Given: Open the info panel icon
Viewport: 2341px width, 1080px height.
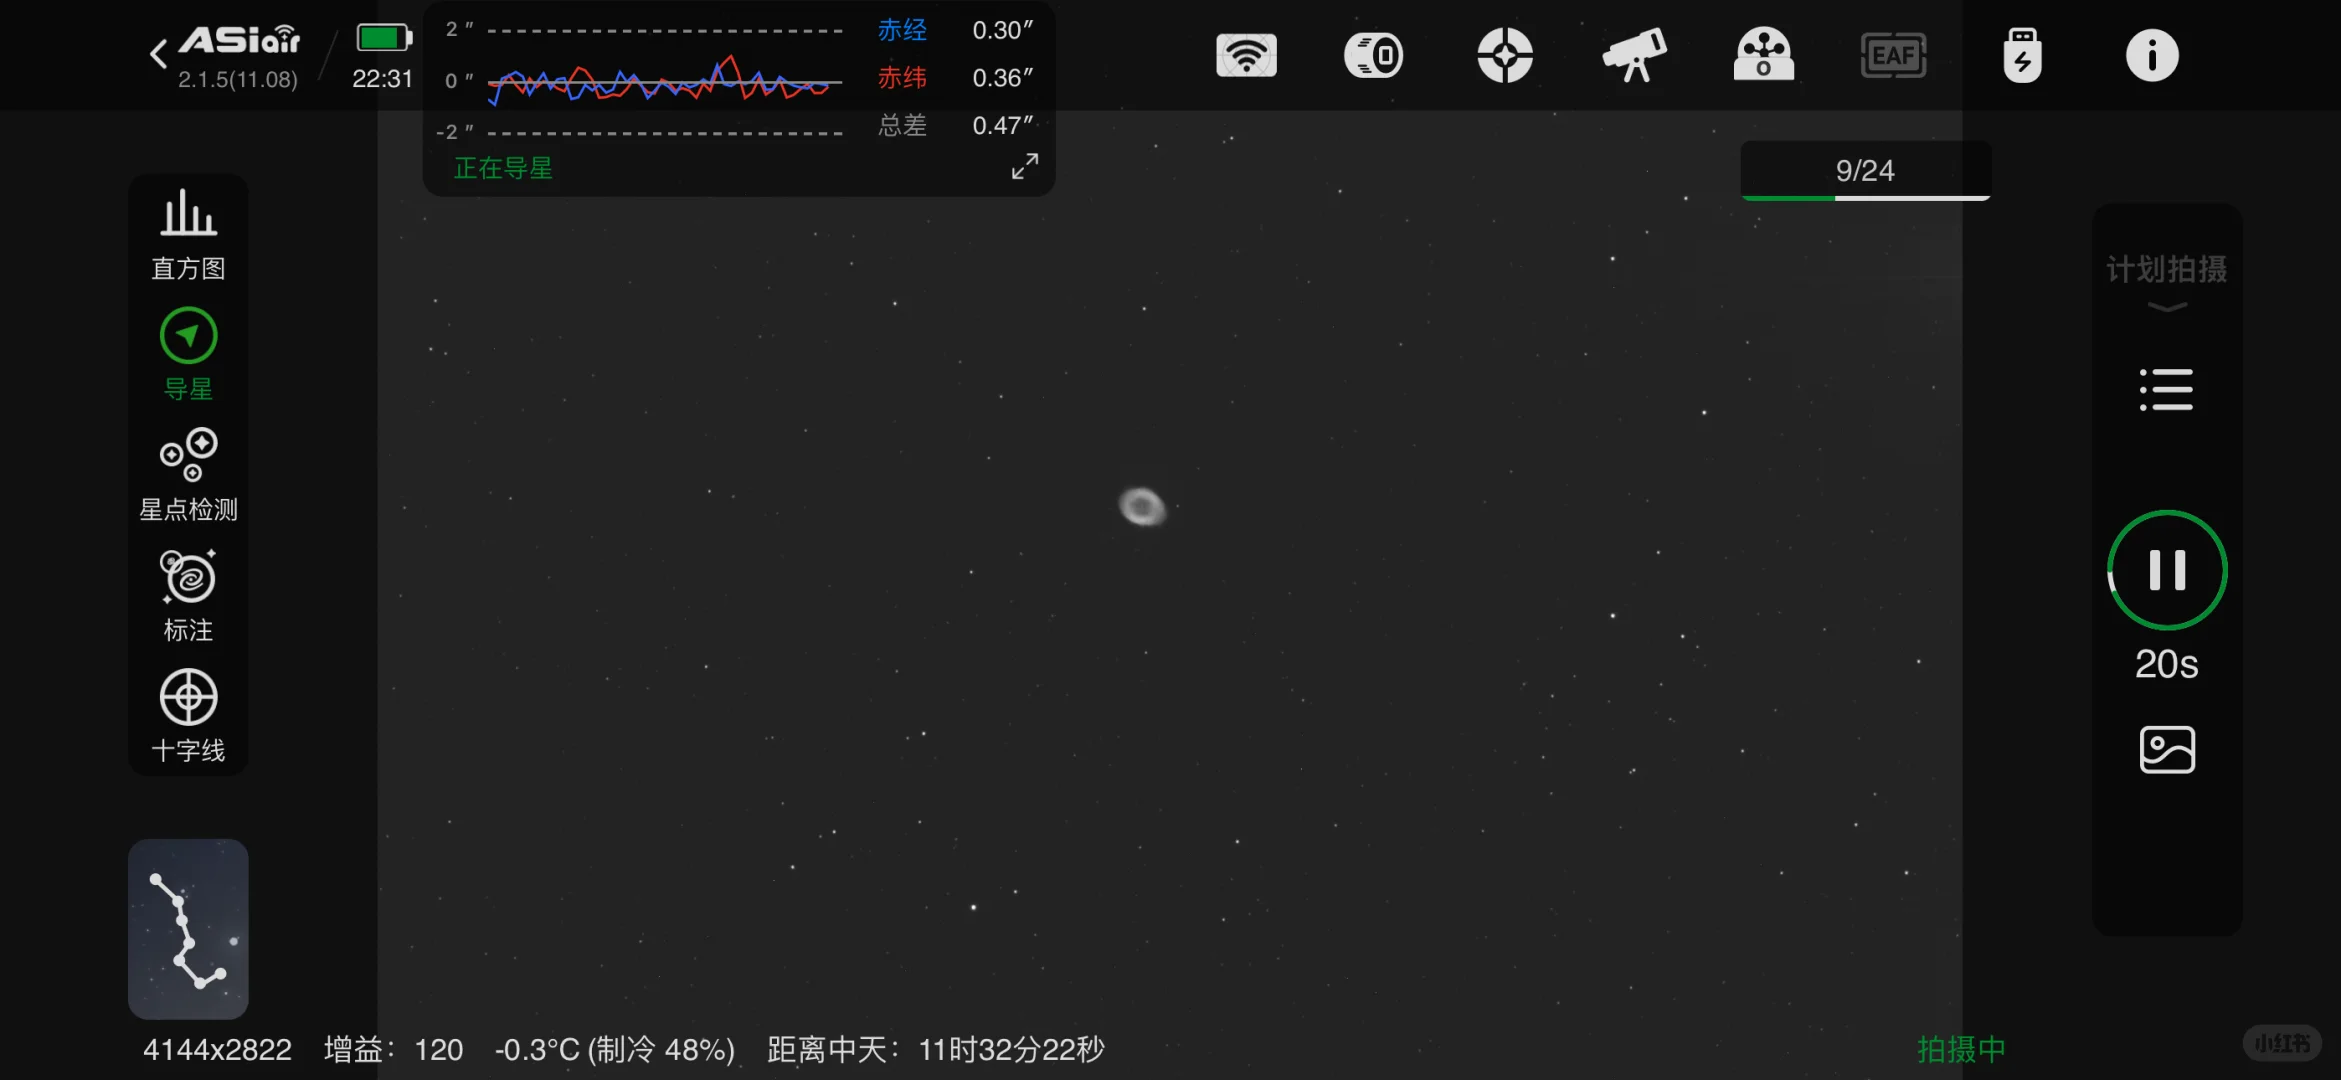Looking at the screenshot, I should 2152,55.
